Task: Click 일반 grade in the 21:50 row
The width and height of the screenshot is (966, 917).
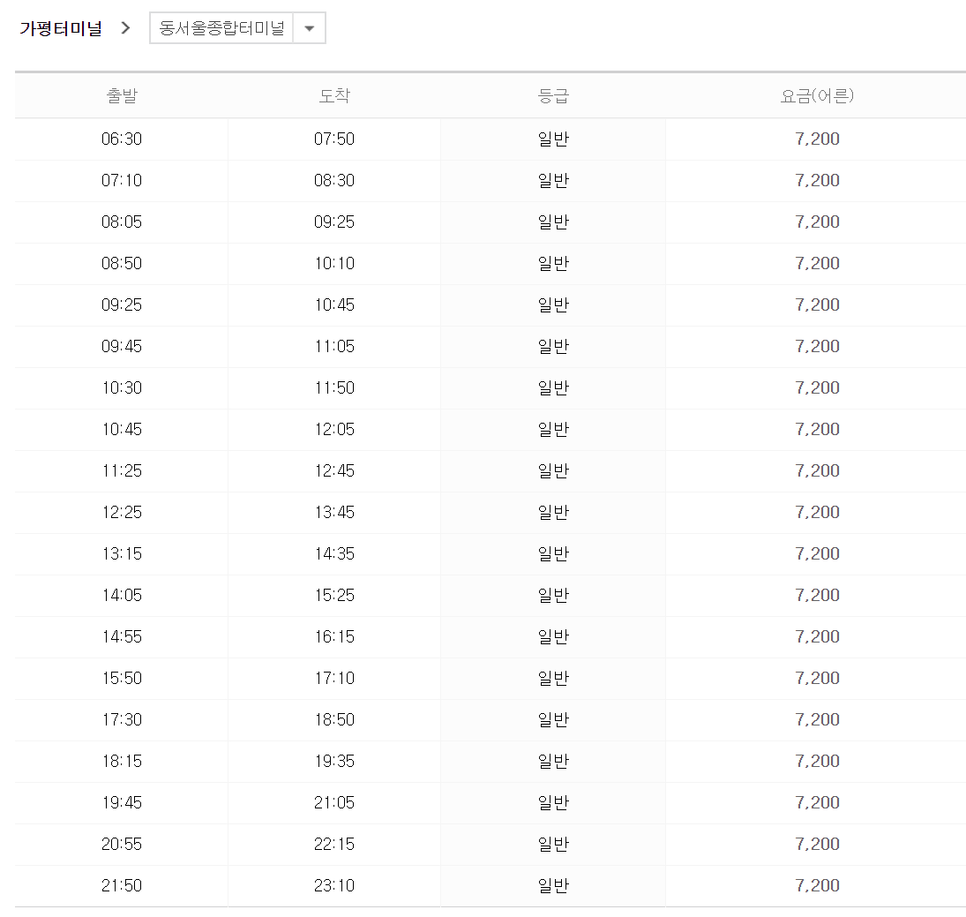Action: click(553, 886)
